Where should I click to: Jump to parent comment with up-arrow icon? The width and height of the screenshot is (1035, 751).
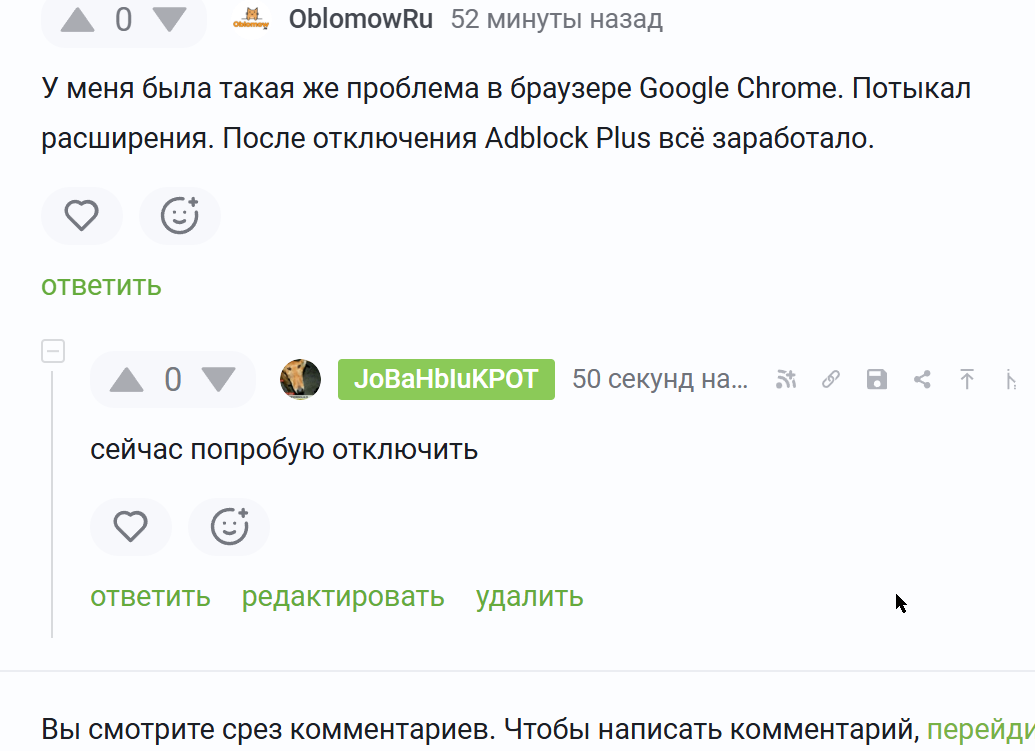[967, 380]
